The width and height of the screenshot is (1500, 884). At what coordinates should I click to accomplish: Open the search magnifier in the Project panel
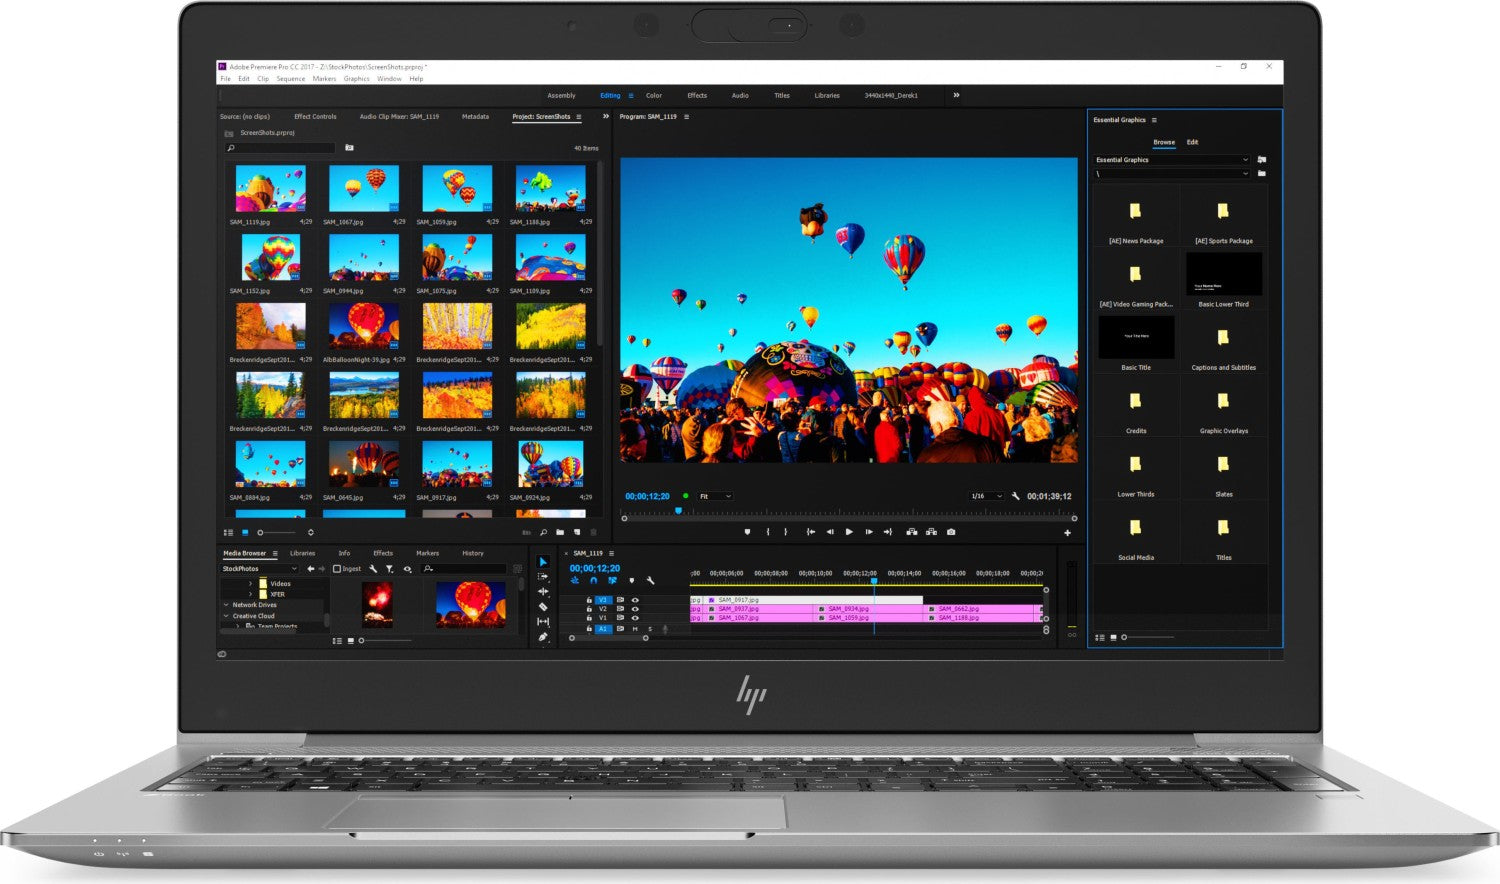pos(231,147)
